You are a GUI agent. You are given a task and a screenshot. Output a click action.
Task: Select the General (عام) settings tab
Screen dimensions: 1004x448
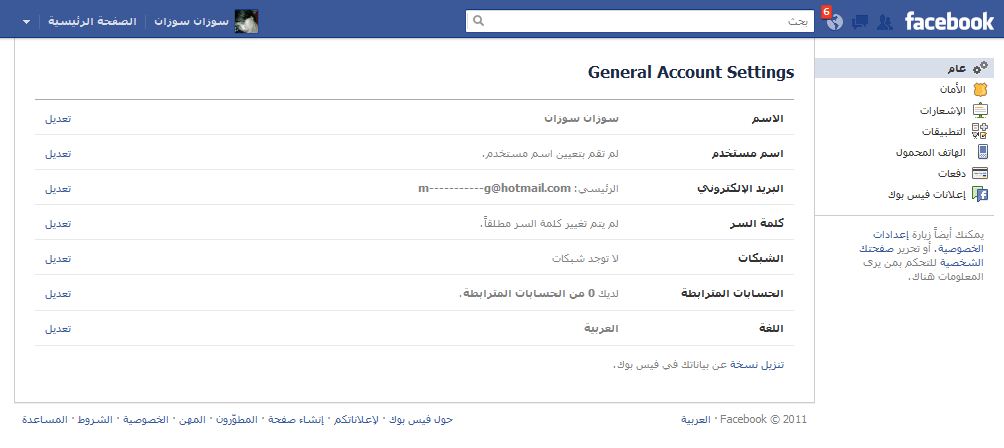pos(956,68)
